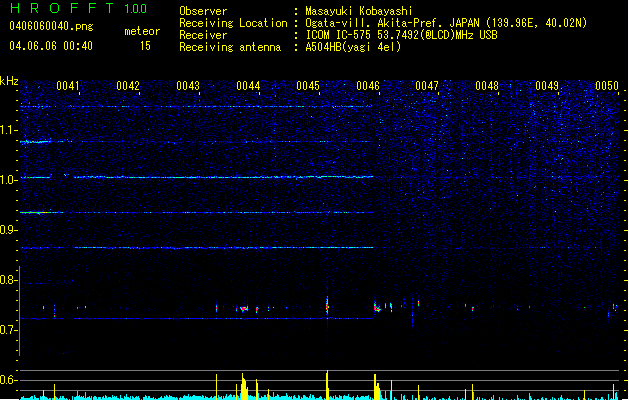Click observer name Masayuki Kobayashi
The image size is (629, 400).
(x=359, y=11)
